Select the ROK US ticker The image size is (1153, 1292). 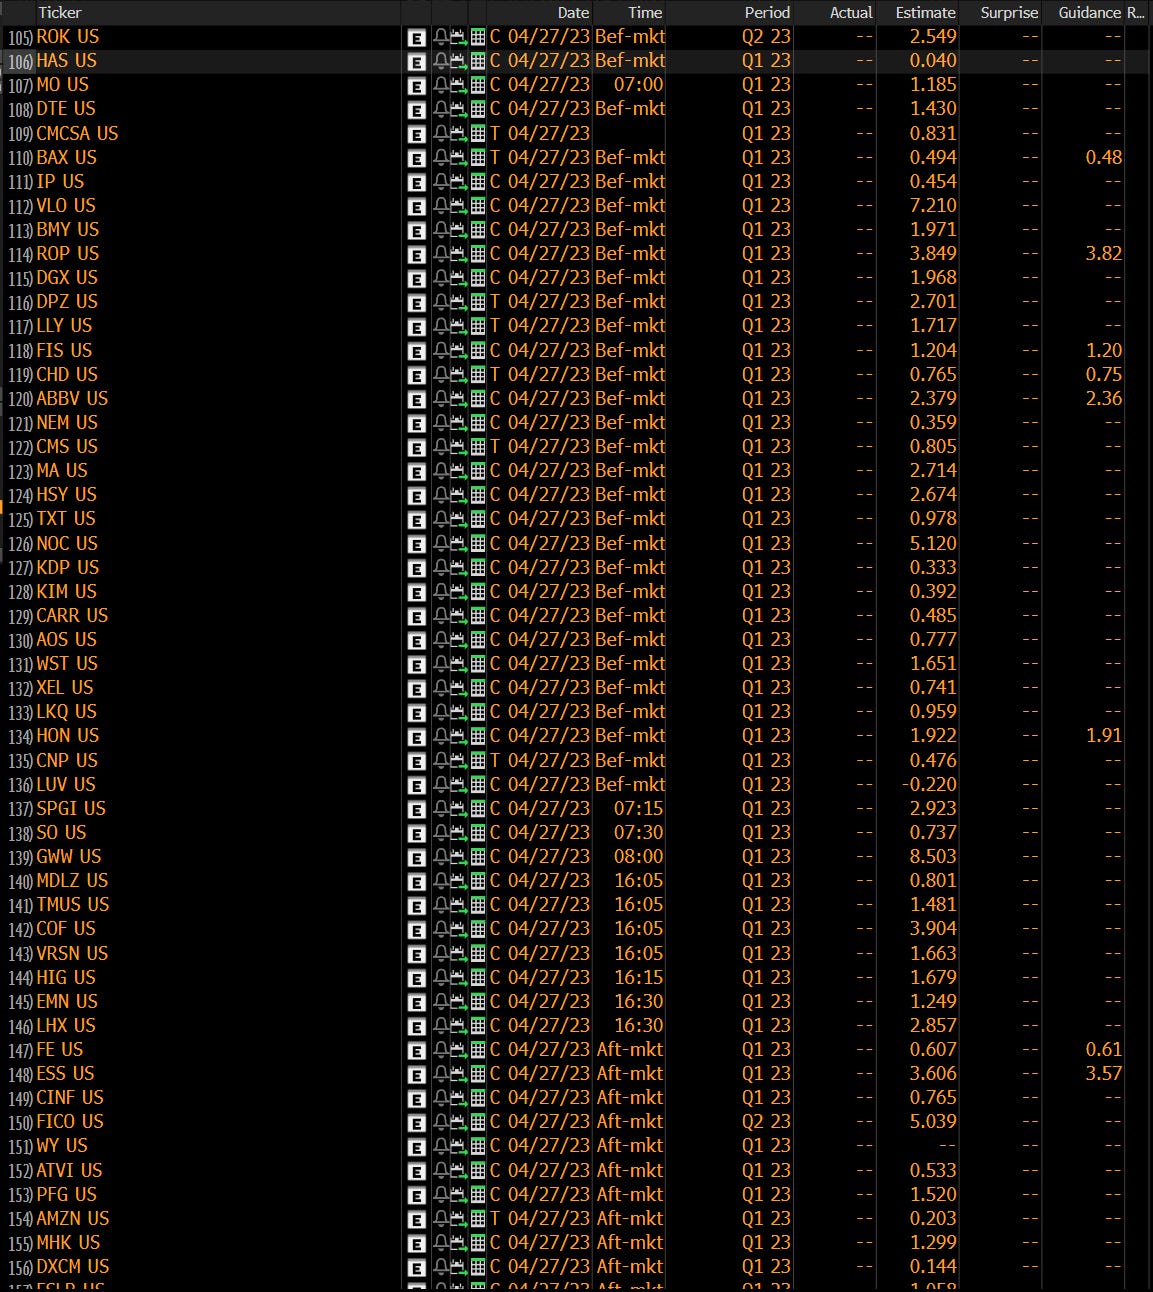click(x=68, y=37)
